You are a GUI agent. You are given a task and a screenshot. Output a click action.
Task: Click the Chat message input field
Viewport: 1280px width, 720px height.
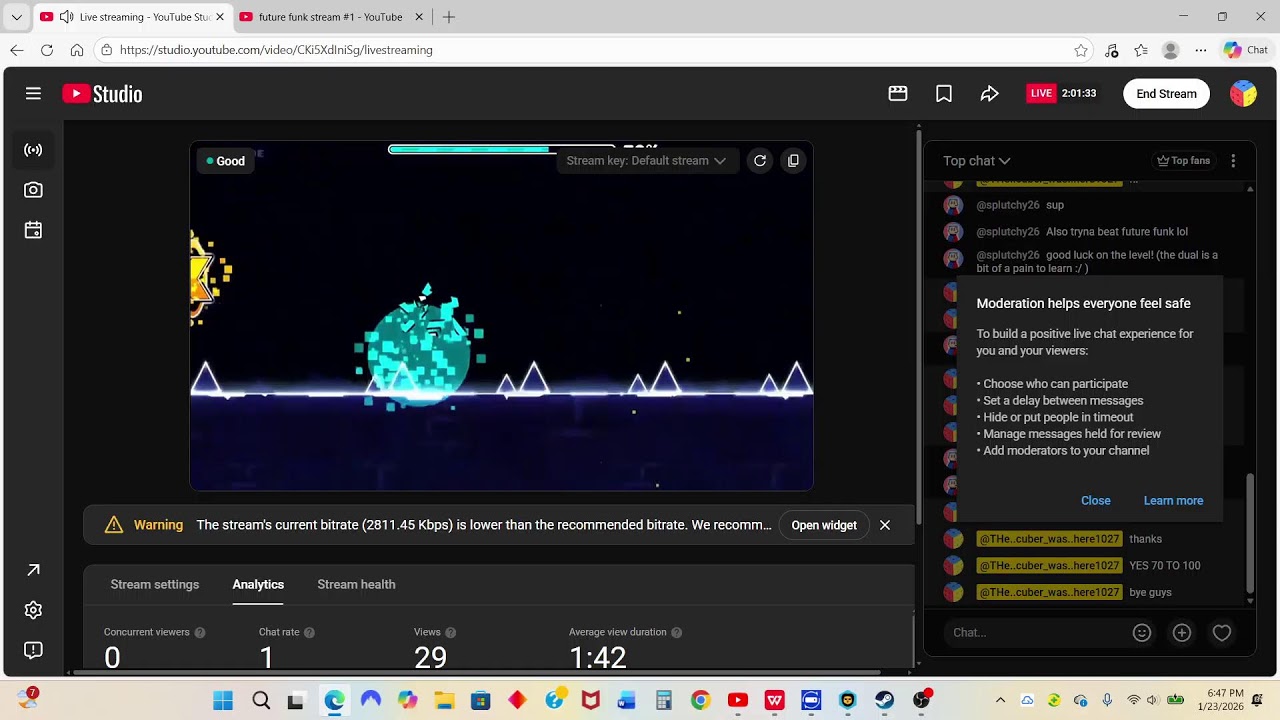coord(1035,632)
